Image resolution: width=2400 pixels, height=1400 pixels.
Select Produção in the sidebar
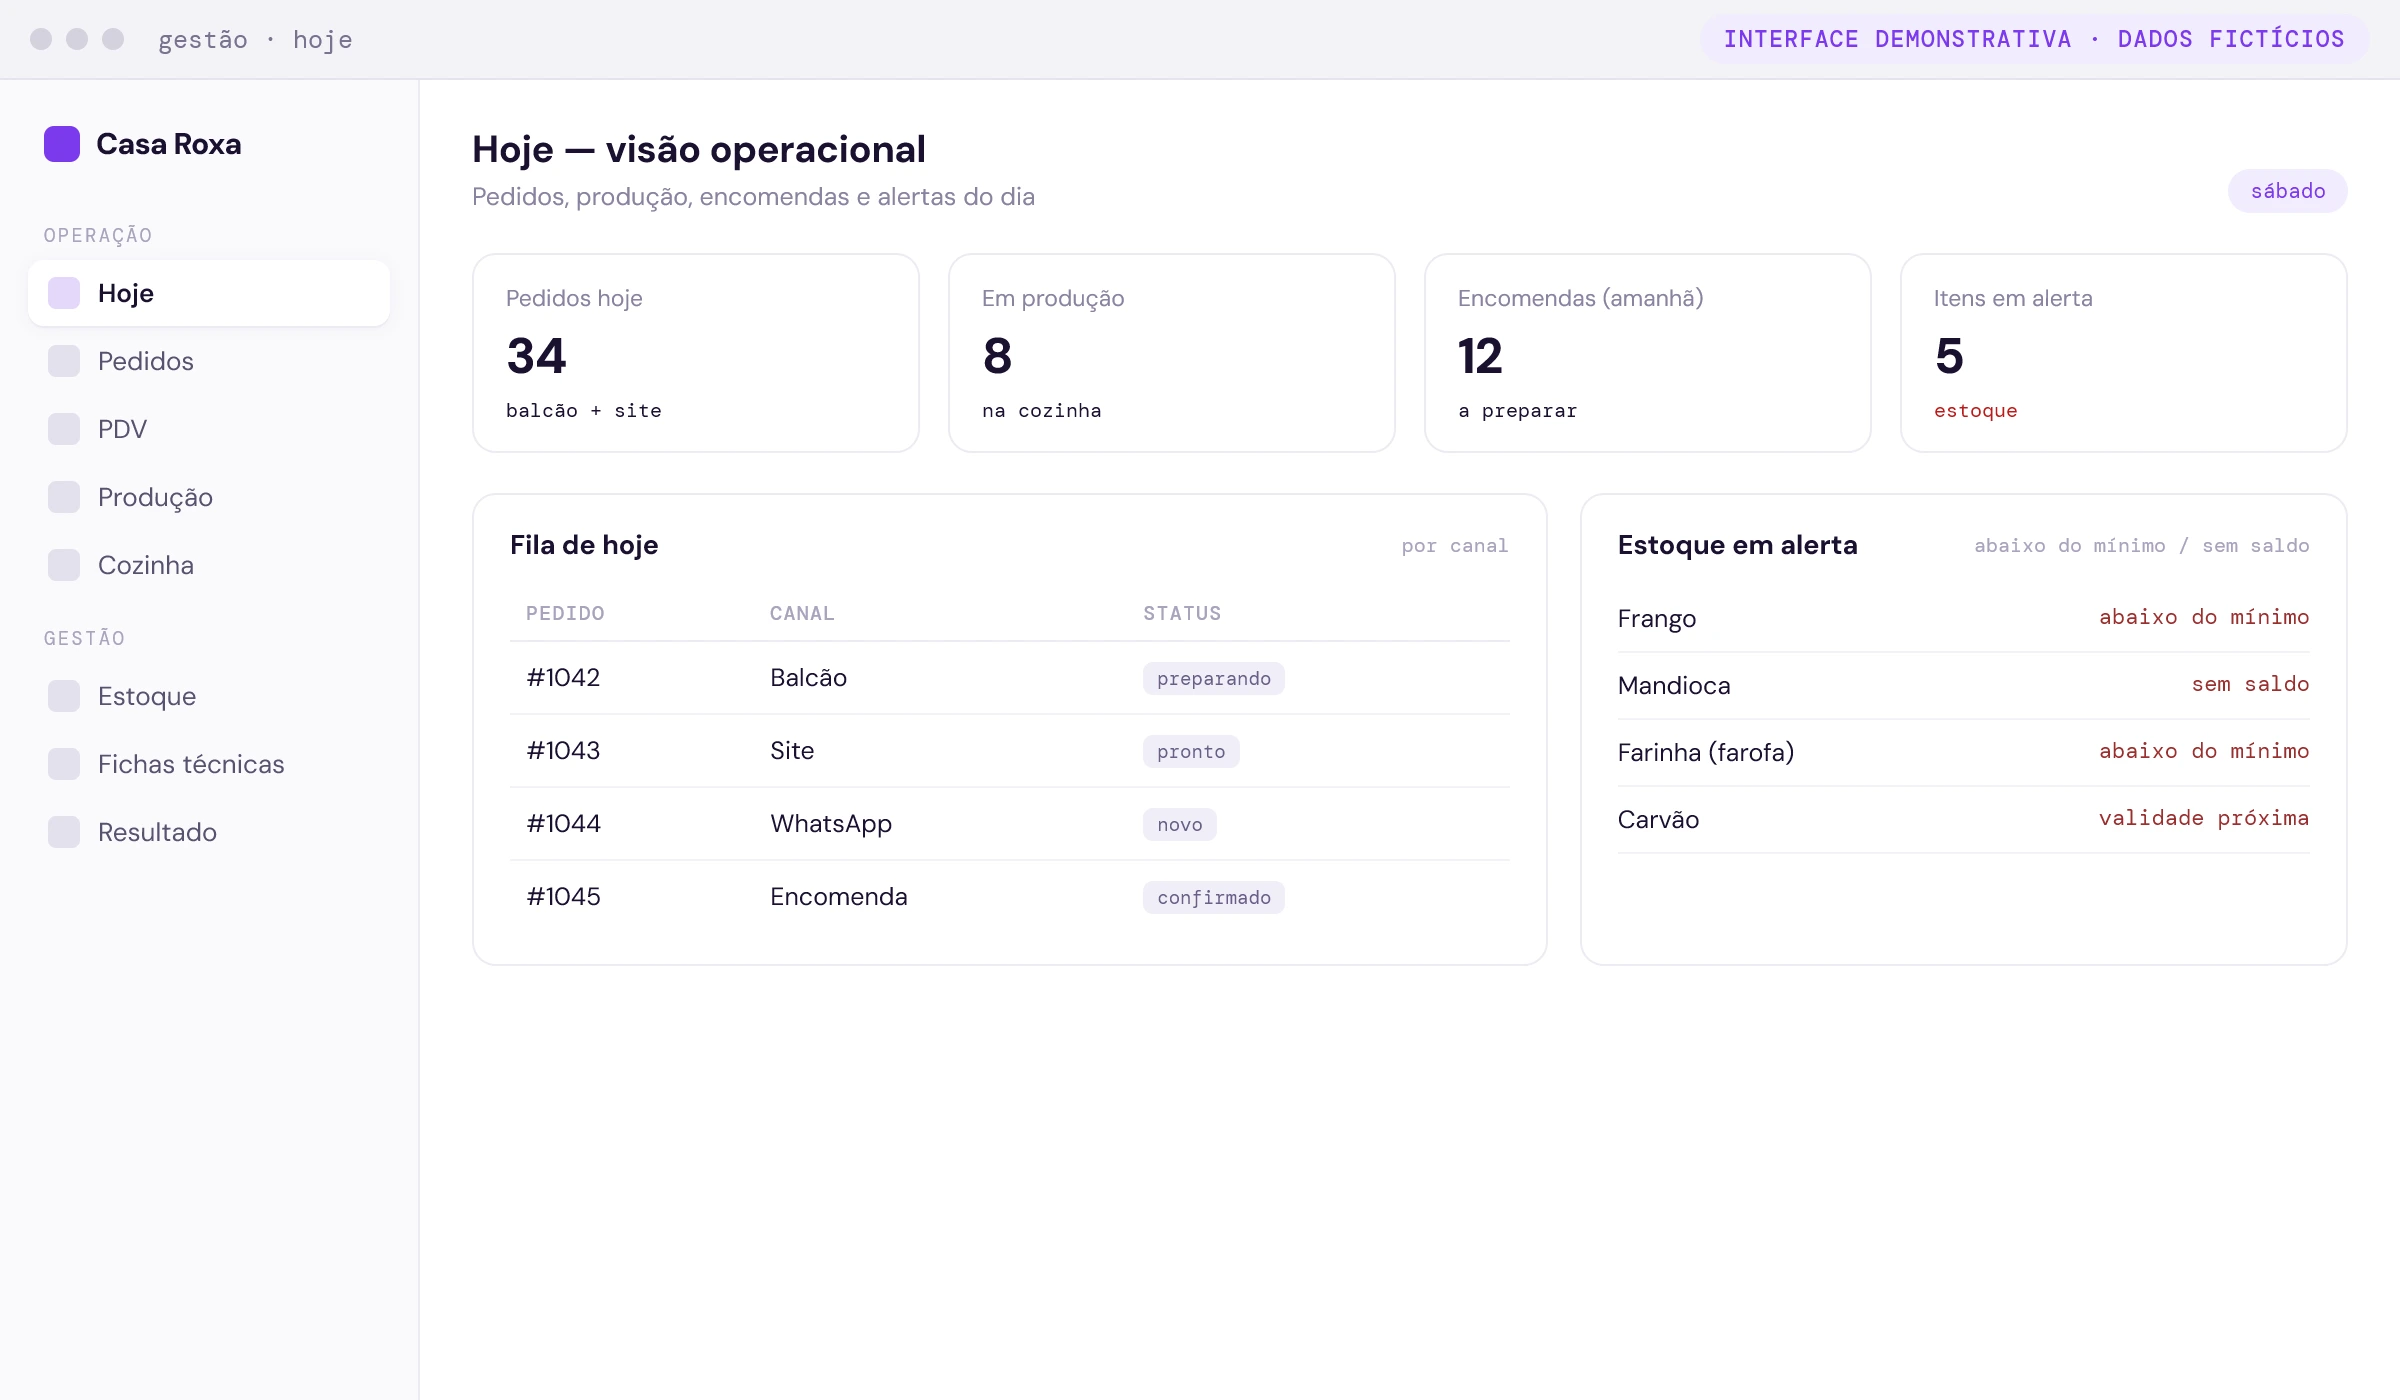point(209,497)
